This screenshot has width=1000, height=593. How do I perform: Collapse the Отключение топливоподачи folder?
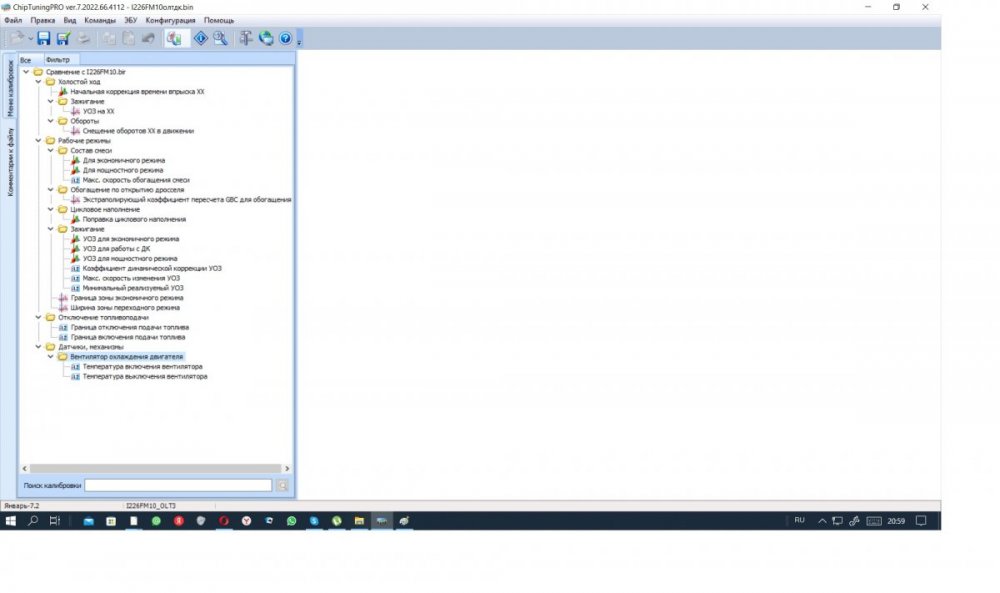pyautogui.click(x=38, y=318)
